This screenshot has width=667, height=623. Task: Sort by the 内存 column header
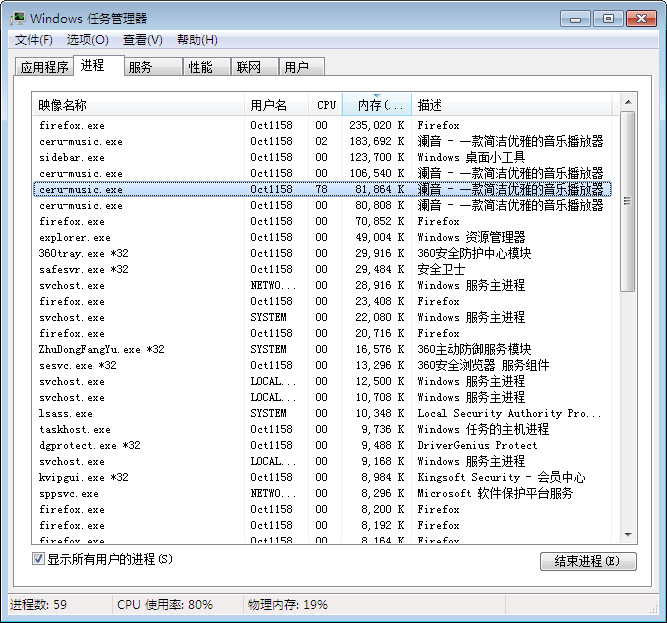(x=376, y=105)
